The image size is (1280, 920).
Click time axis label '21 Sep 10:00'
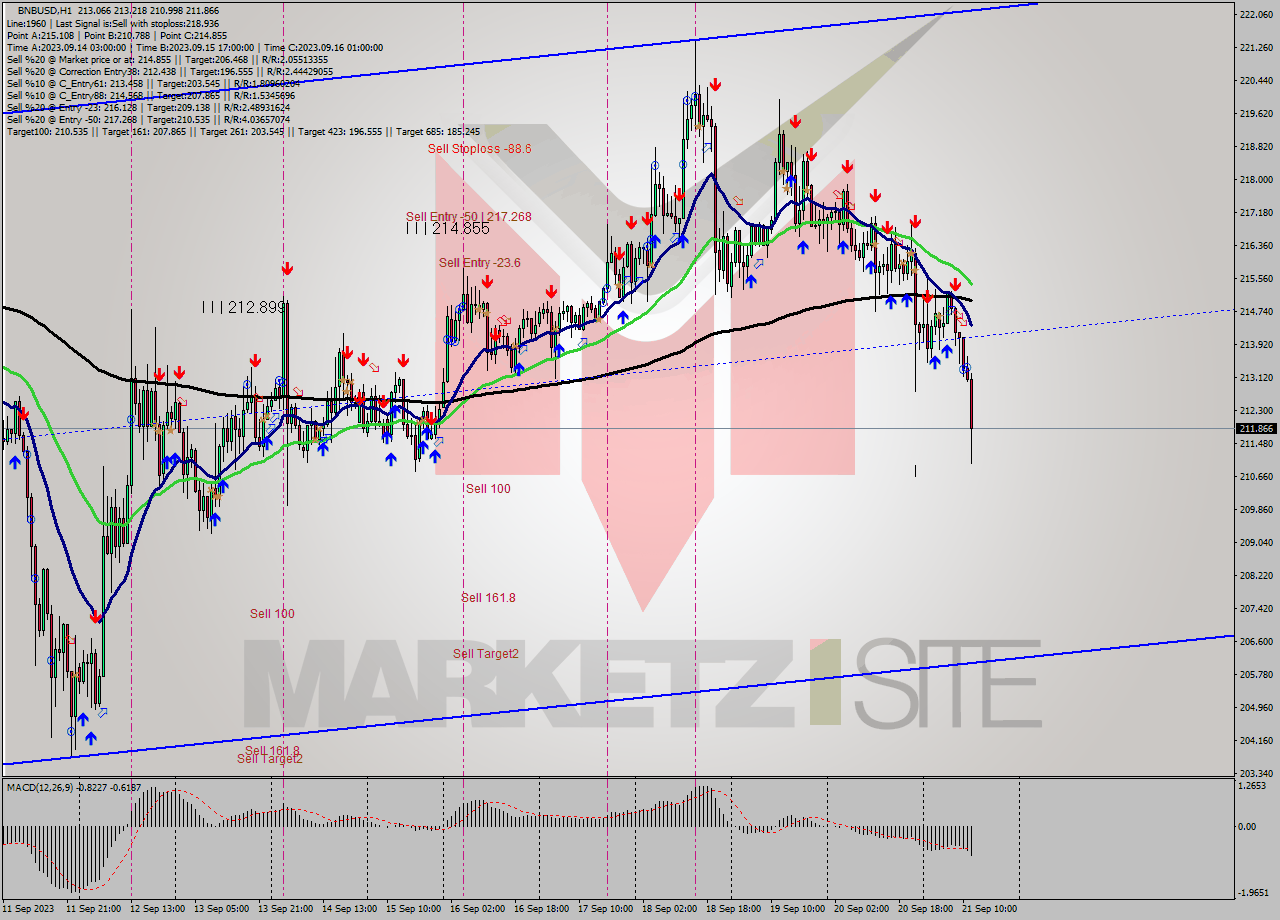[989, 908]
